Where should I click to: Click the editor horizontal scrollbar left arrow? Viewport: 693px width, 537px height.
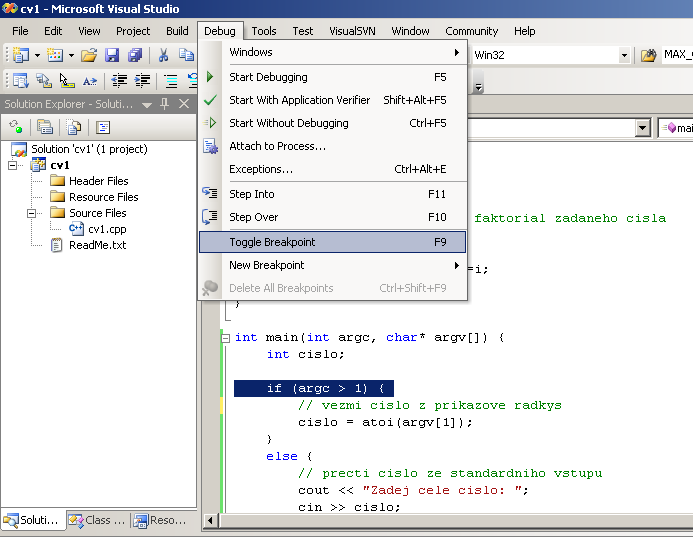[210, 521]
